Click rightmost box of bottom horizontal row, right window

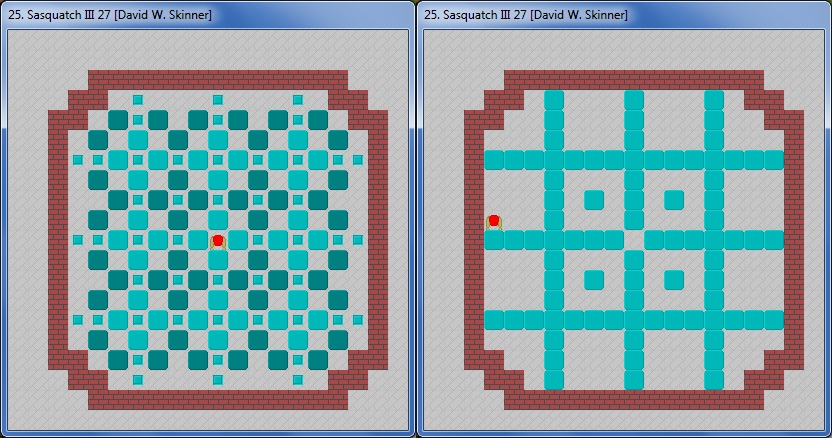pyautogui.click(x=774, y=320)
